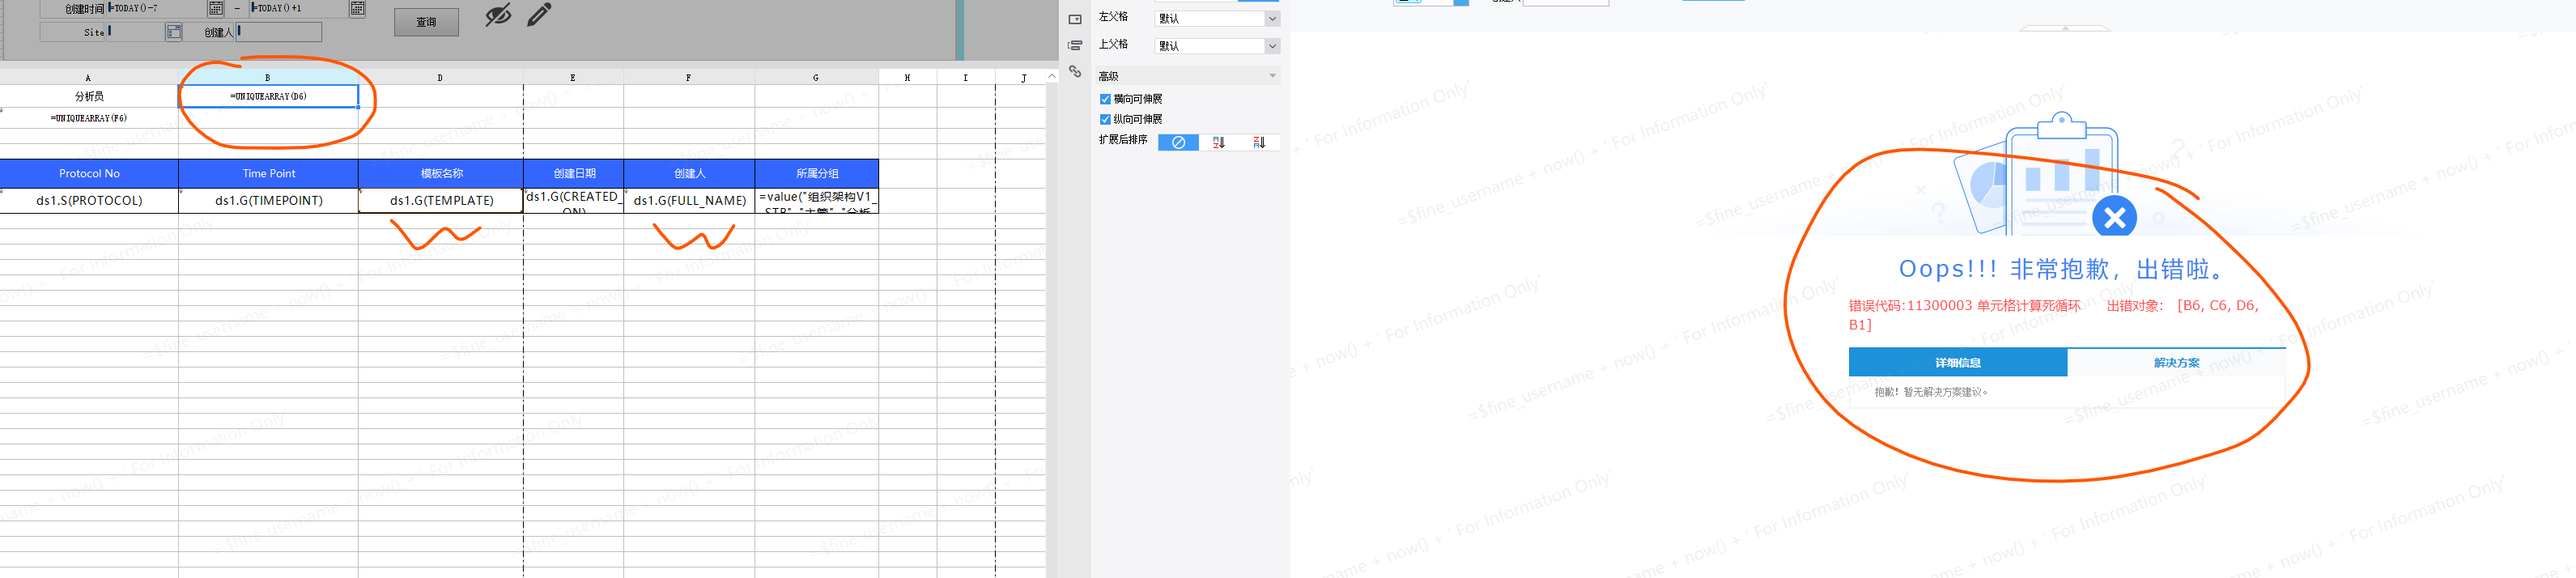Viewport: 2576px width, 578px height.
Task: Select the Protocol No header cell
Action: pos(89,173)
